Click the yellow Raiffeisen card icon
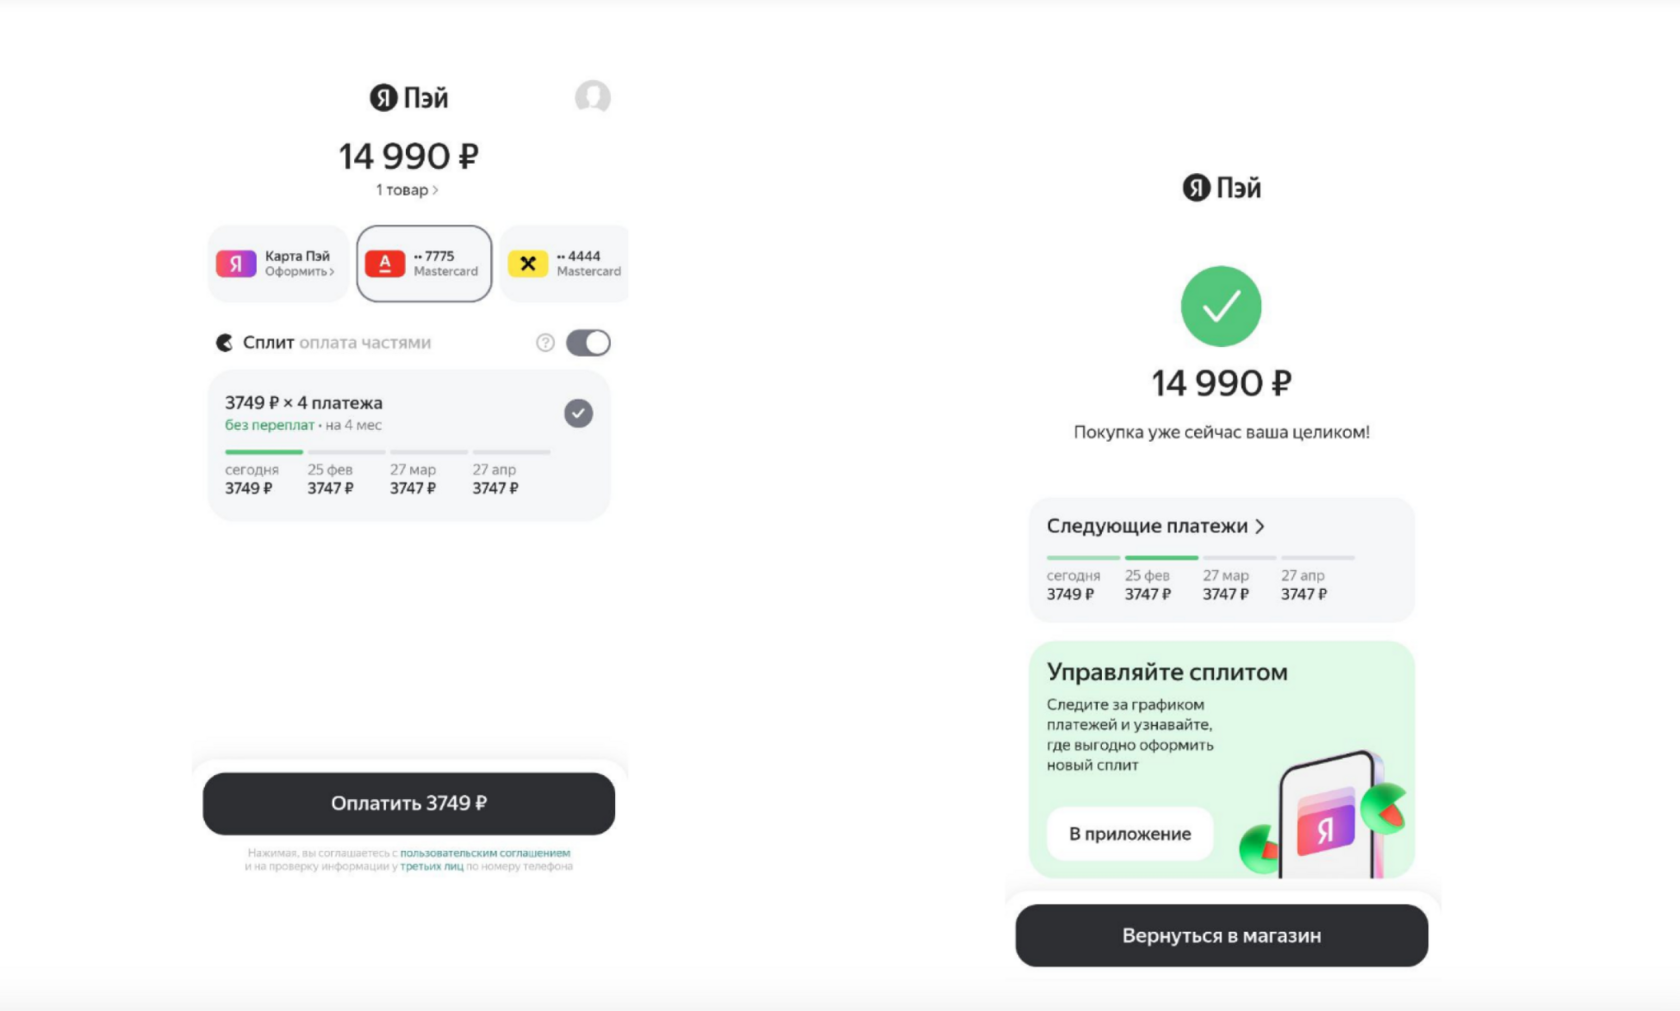Screen dimensions: 1680x1011 click(x=528, y=263)
